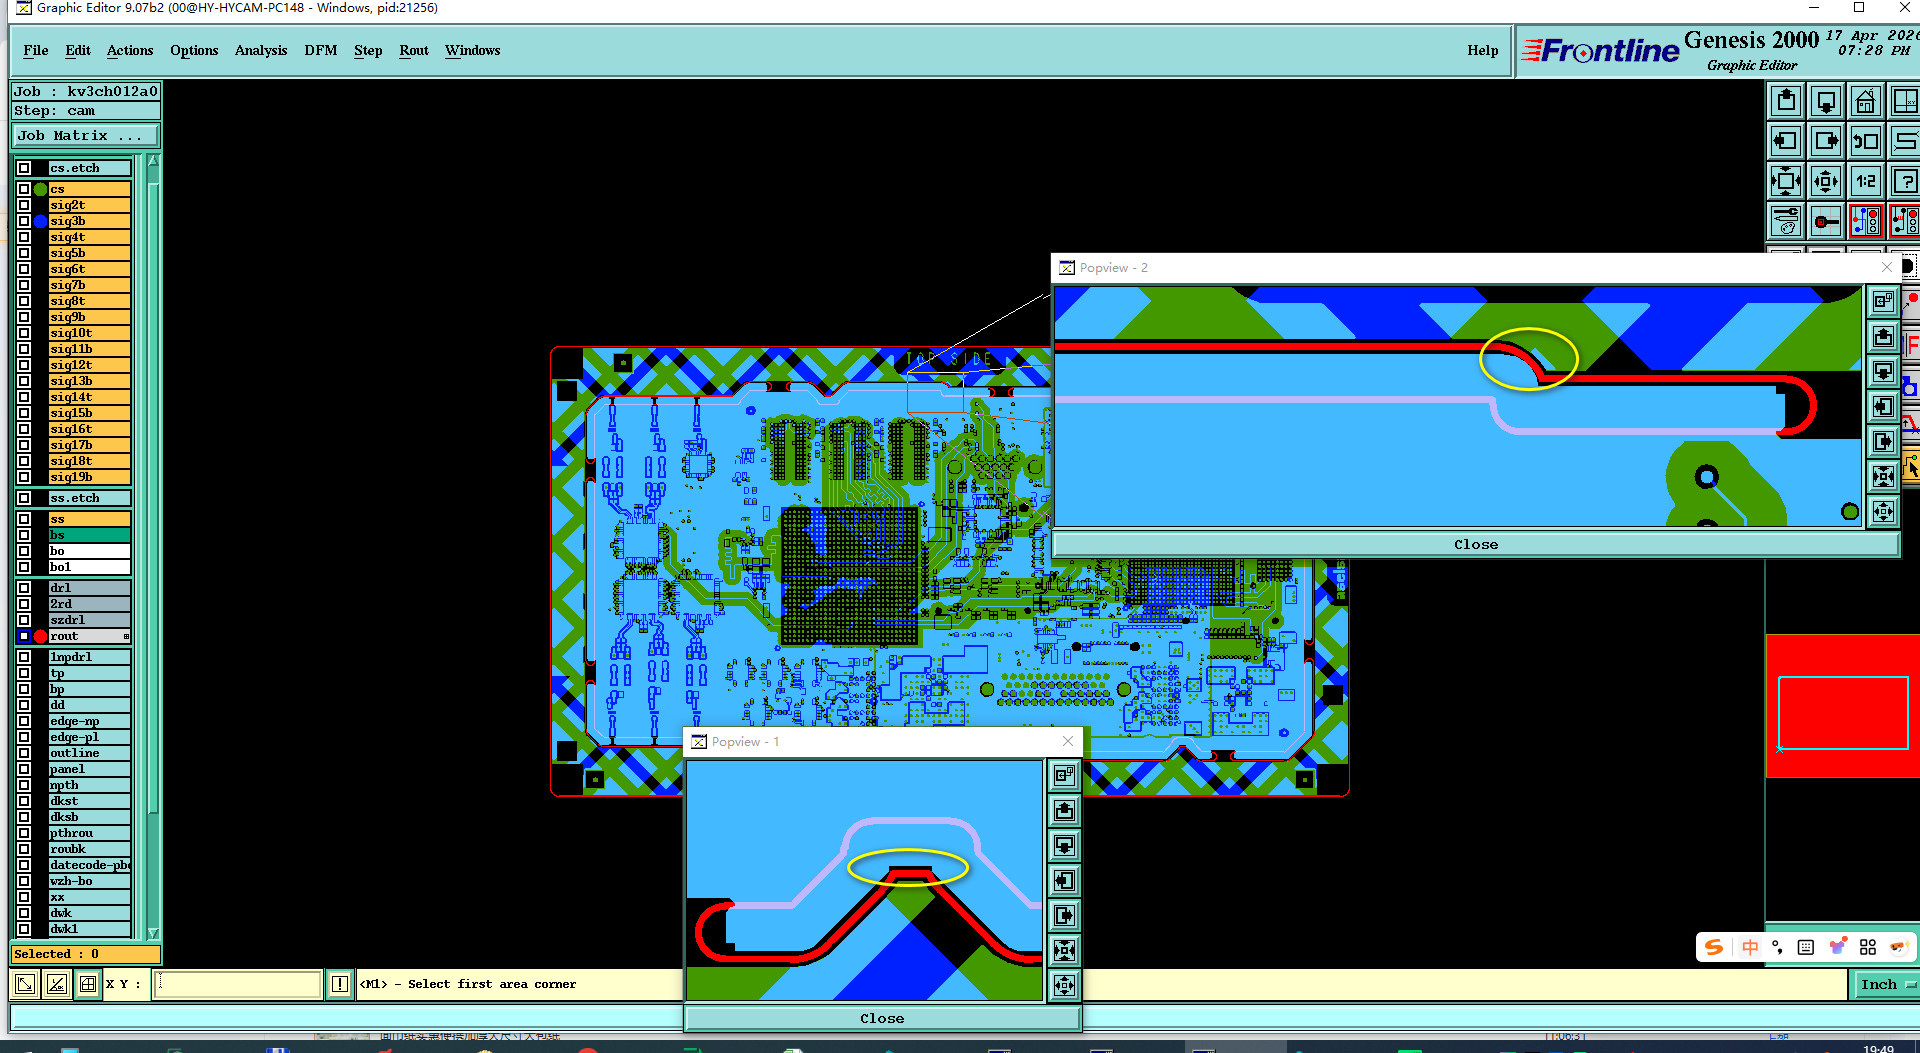Click Popview 2 pan up icon
The image size is (1920, 1053).
(1883, 337)
